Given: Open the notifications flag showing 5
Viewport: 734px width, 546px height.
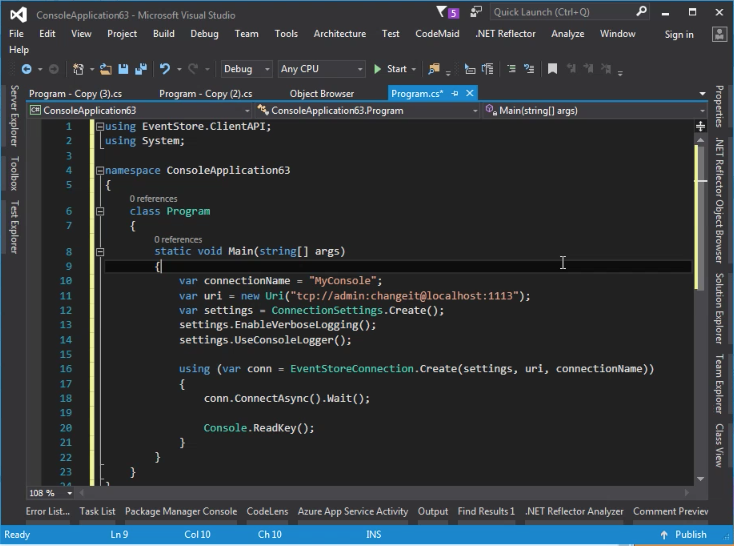Looking at the screenshot, I should (x=448, y=12).
